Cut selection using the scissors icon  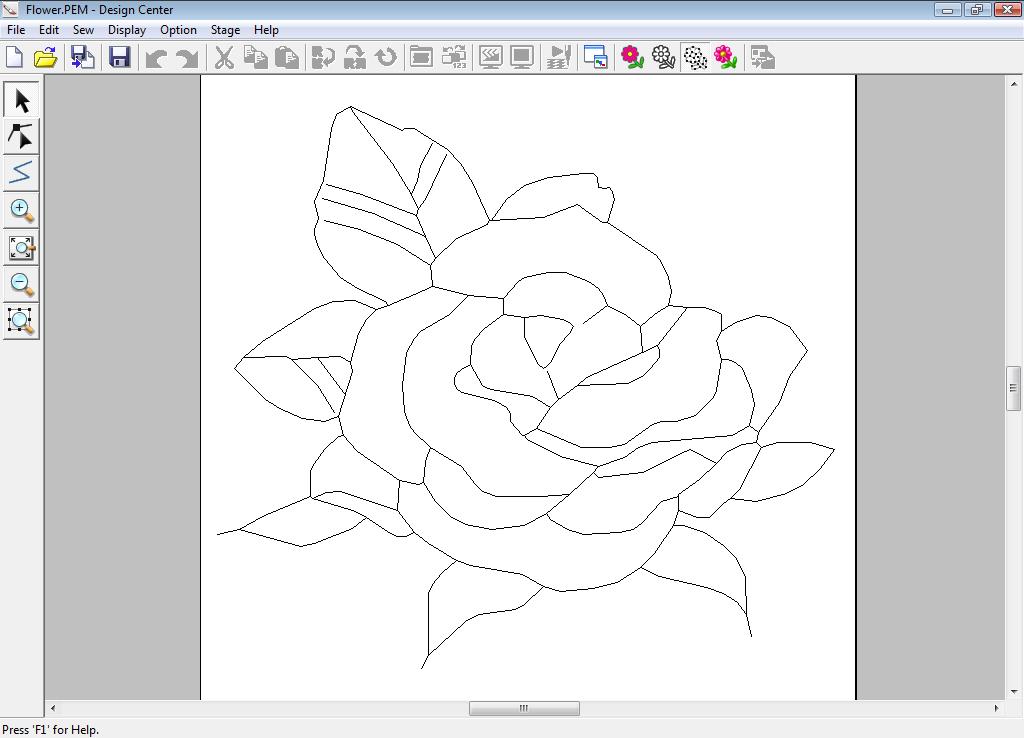pos(224,57)
